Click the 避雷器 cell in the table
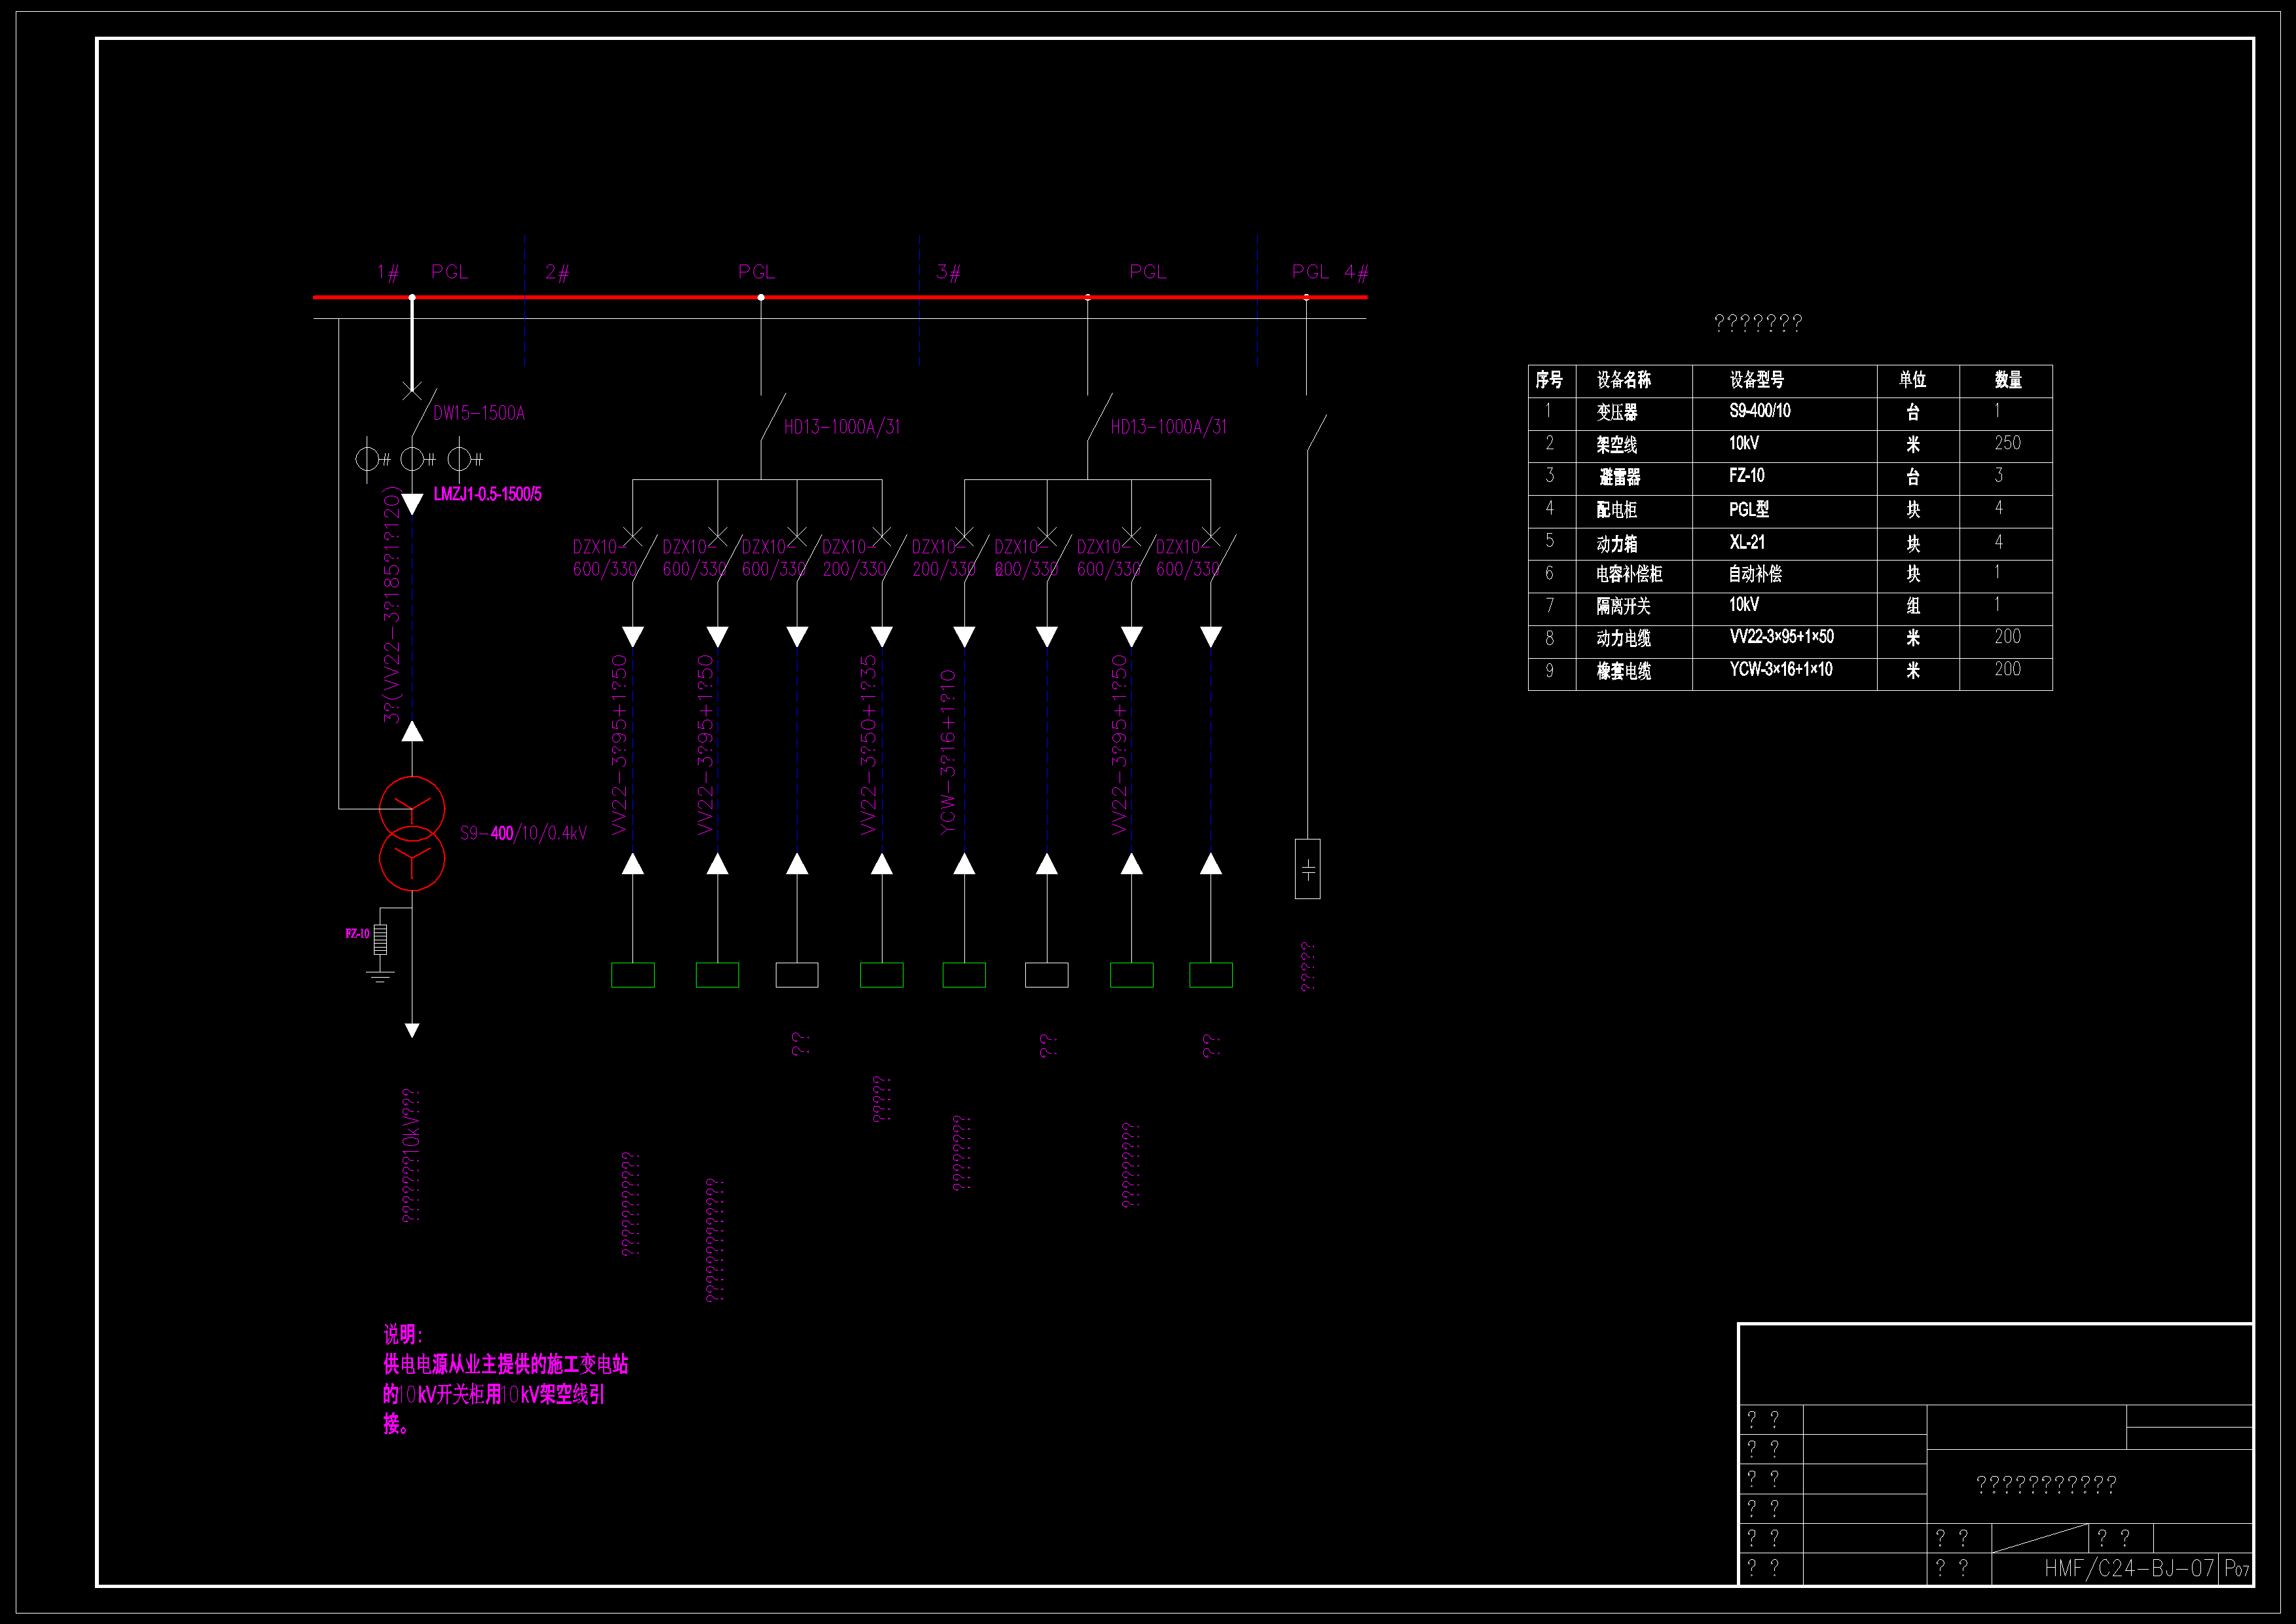2296x1624 pixels. tap(1619, 477)
